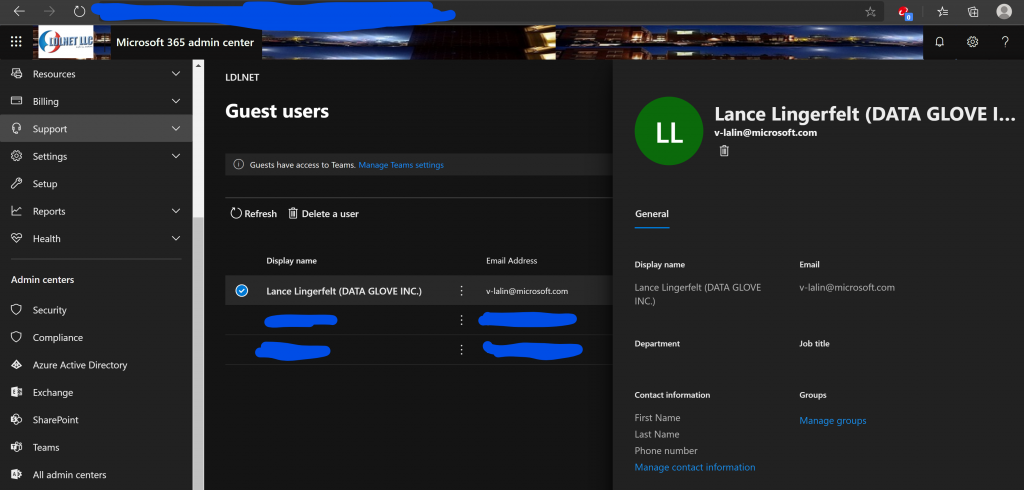Screen dimensions: 1024x490
Task: Click v-lalin@microsoft.com in the table row
Action: (x=527, y=291)
